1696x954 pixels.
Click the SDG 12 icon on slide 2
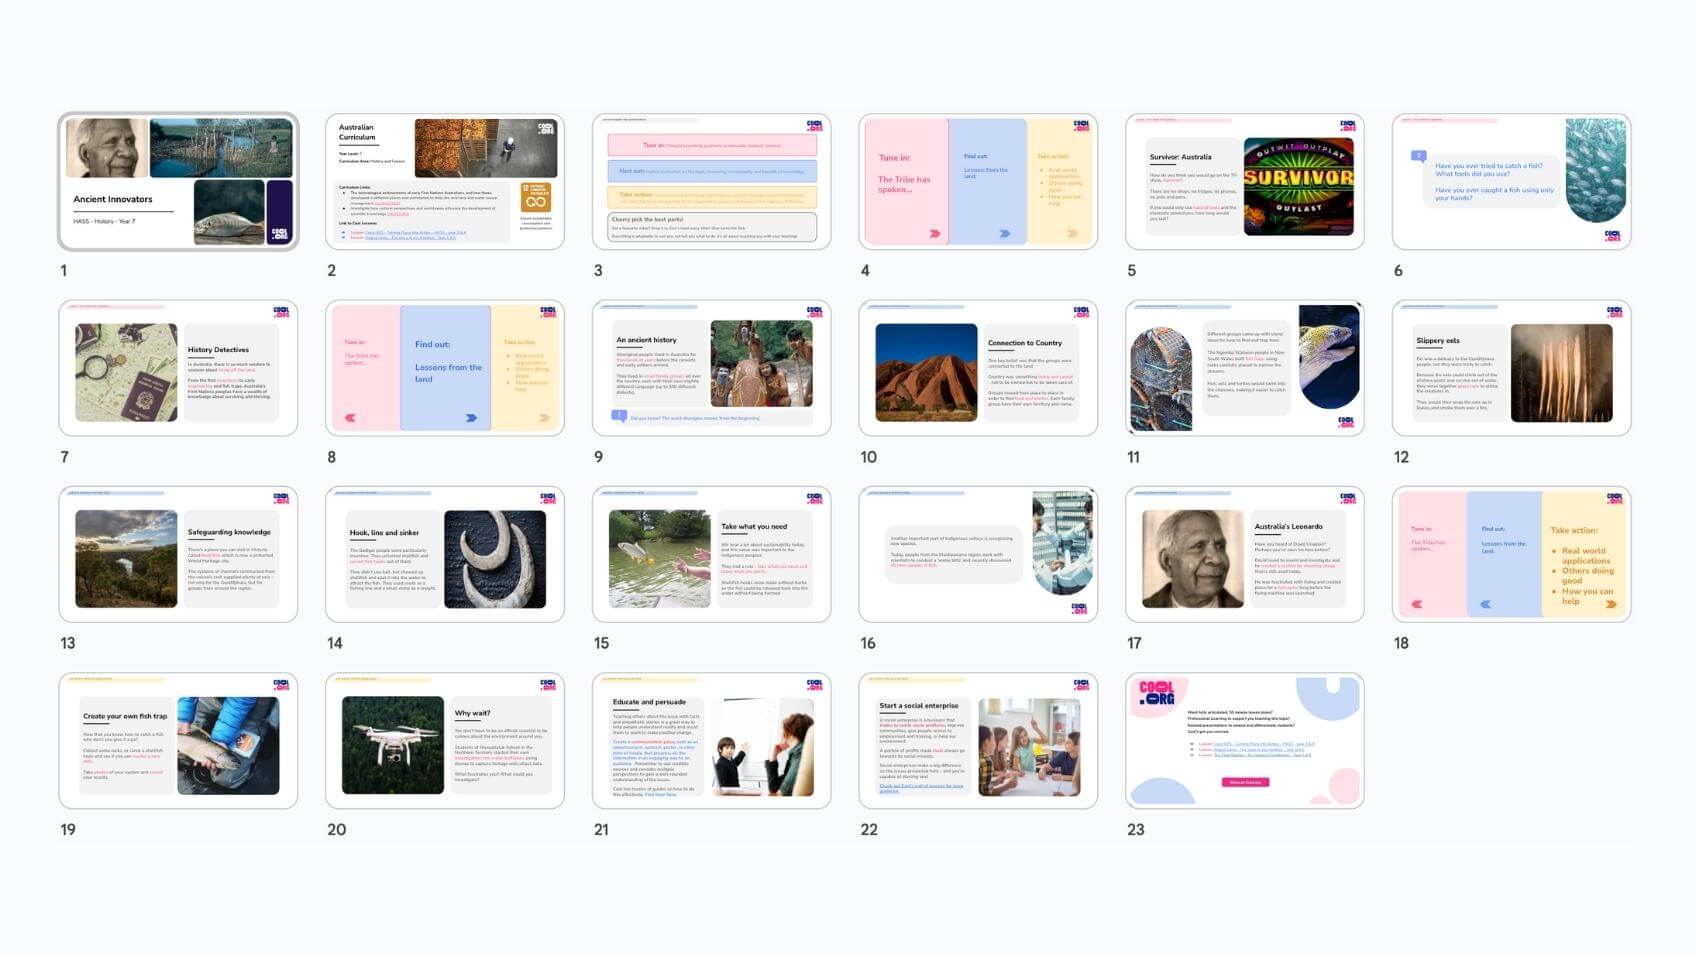(536, 197)
